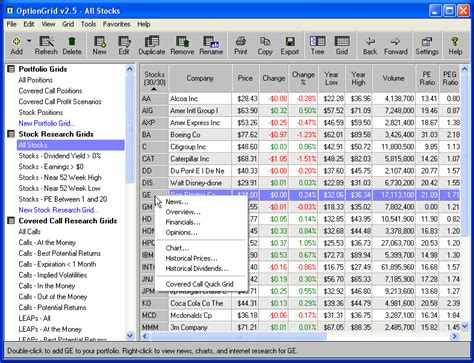This screenshot has width=474, height=363.
Task: Select the Boeing Co company cell
Action: (200, 135)
